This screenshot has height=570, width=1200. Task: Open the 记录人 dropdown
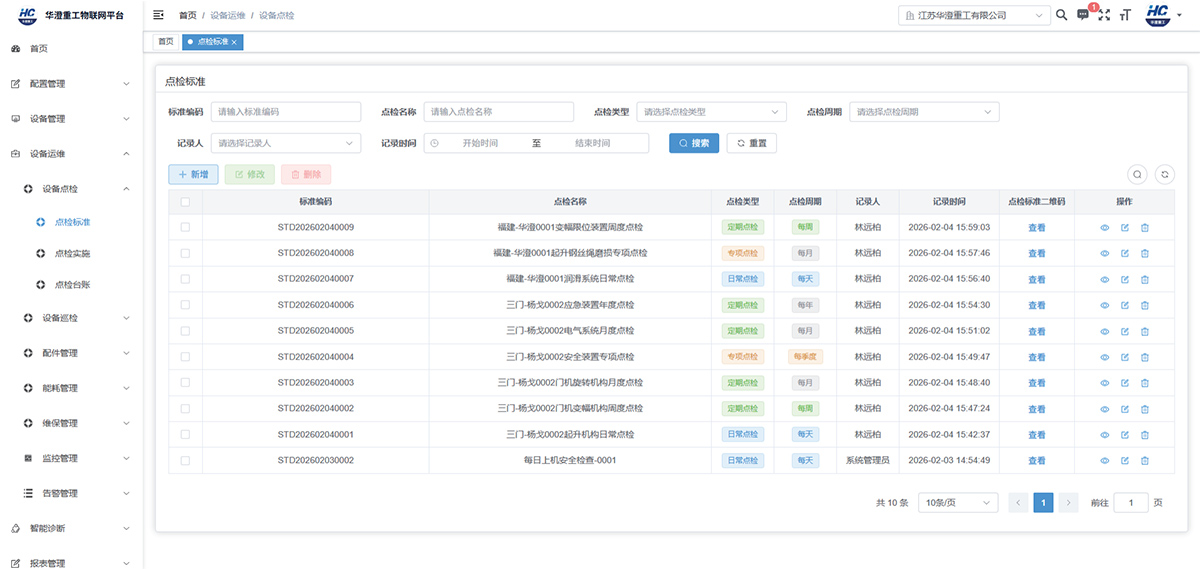point(286,143)
